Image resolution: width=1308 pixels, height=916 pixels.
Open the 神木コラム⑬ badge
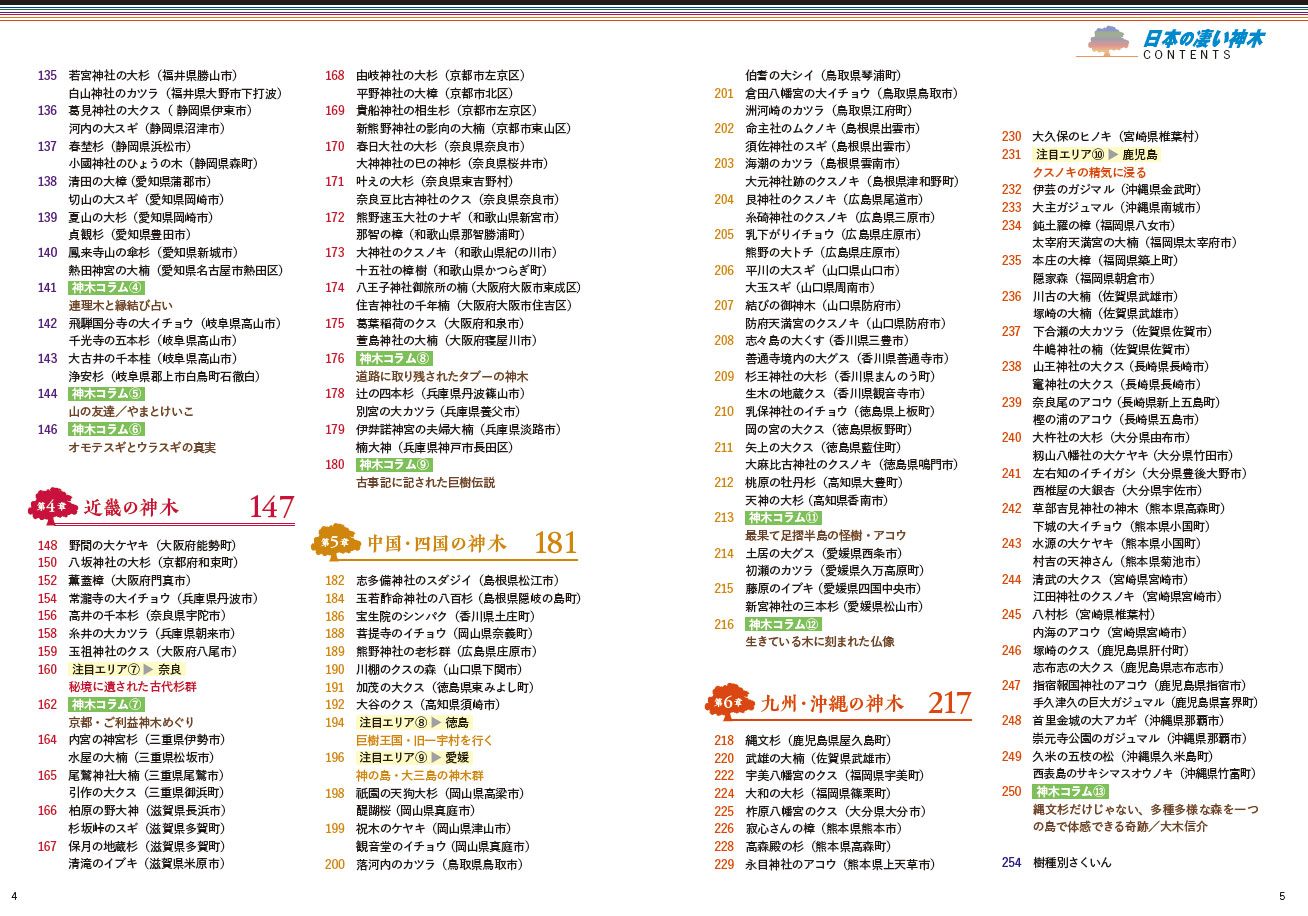pos(1070,791)
